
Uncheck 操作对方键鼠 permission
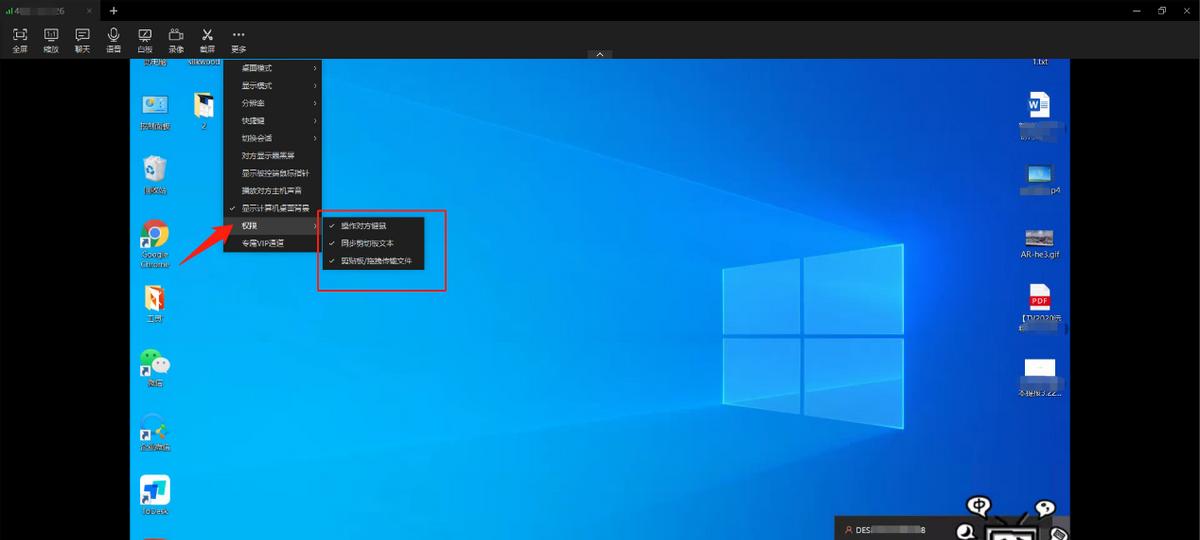click(373, 226)
